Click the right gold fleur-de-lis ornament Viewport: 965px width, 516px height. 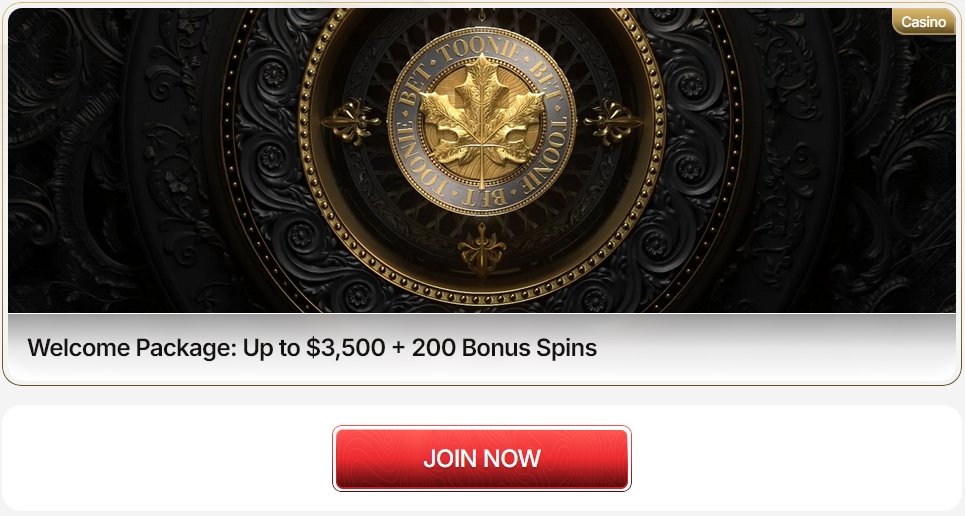(x=612, y=121)
